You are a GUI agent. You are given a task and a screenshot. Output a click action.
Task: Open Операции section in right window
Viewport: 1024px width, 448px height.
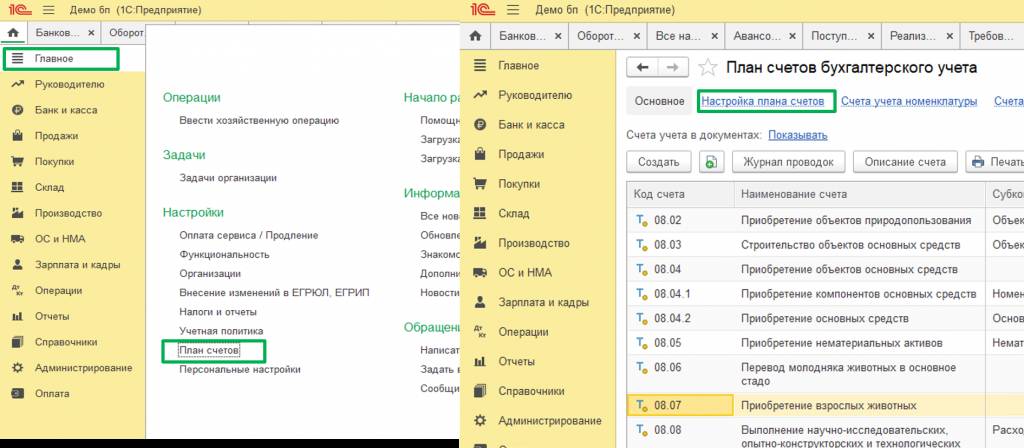(523, 332)
